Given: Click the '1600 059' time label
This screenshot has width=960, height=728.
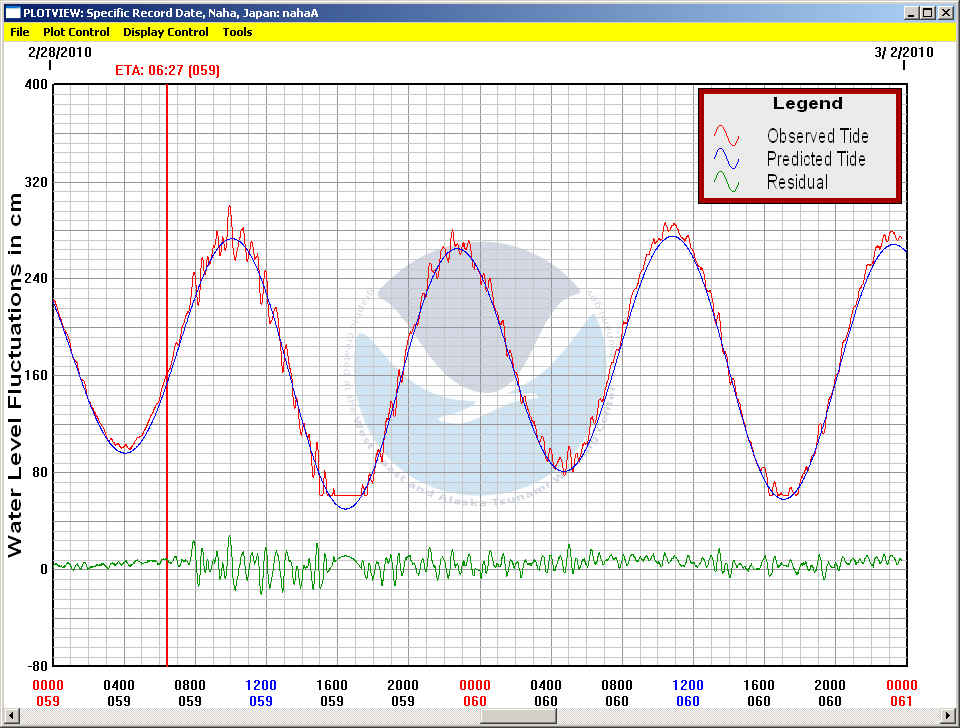Looking at the screenshot, I should point(332,692).
